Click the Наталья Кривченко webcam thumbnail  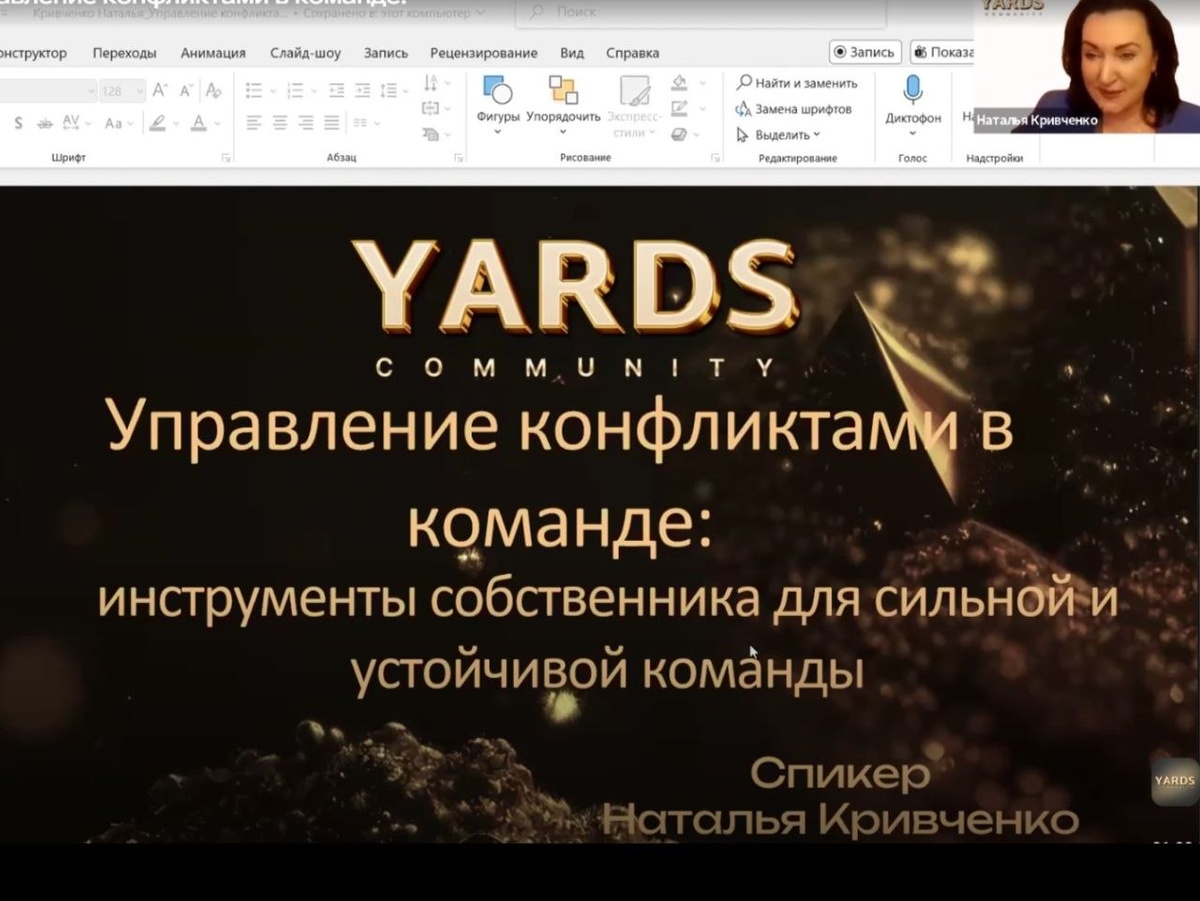click(1086, 66)
